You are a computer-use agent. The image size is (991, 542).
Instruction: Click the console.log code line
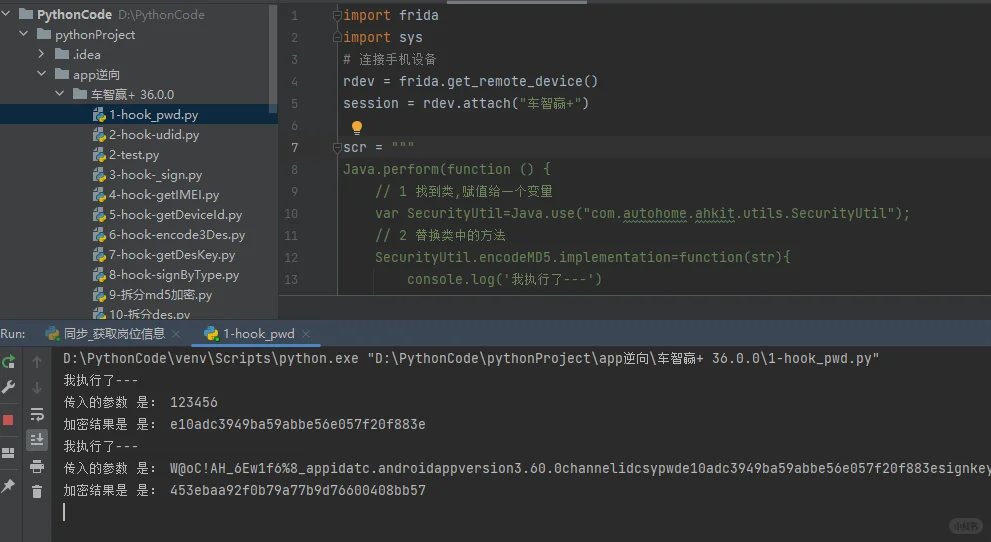(504, 279)
